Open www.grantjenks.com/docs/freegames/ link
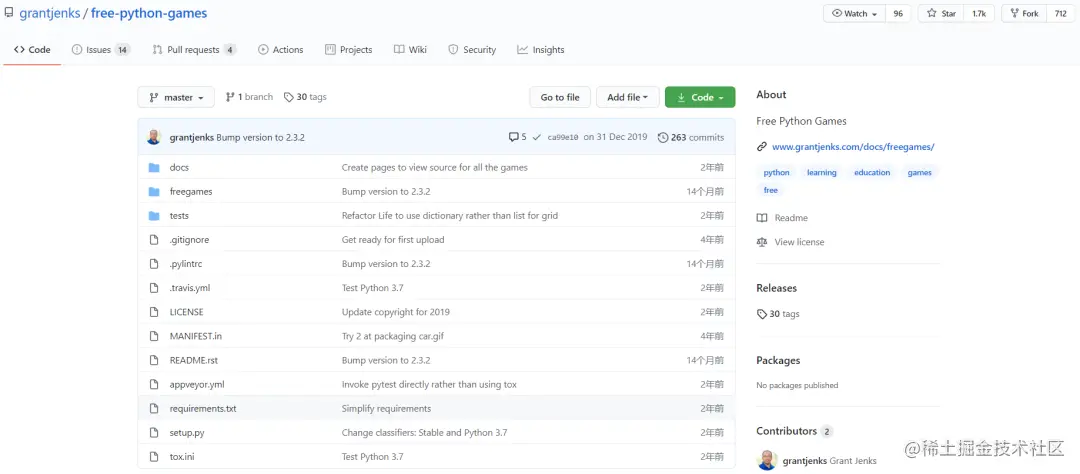Screen dimensions: 1080x474 click(853, 147)
